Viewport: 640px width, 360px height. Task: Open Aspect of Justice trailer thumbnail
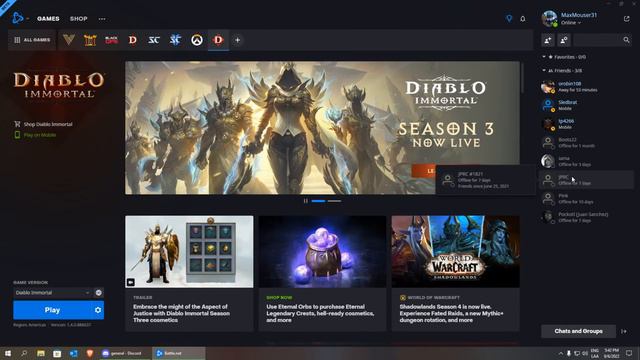tap(189, 251)
